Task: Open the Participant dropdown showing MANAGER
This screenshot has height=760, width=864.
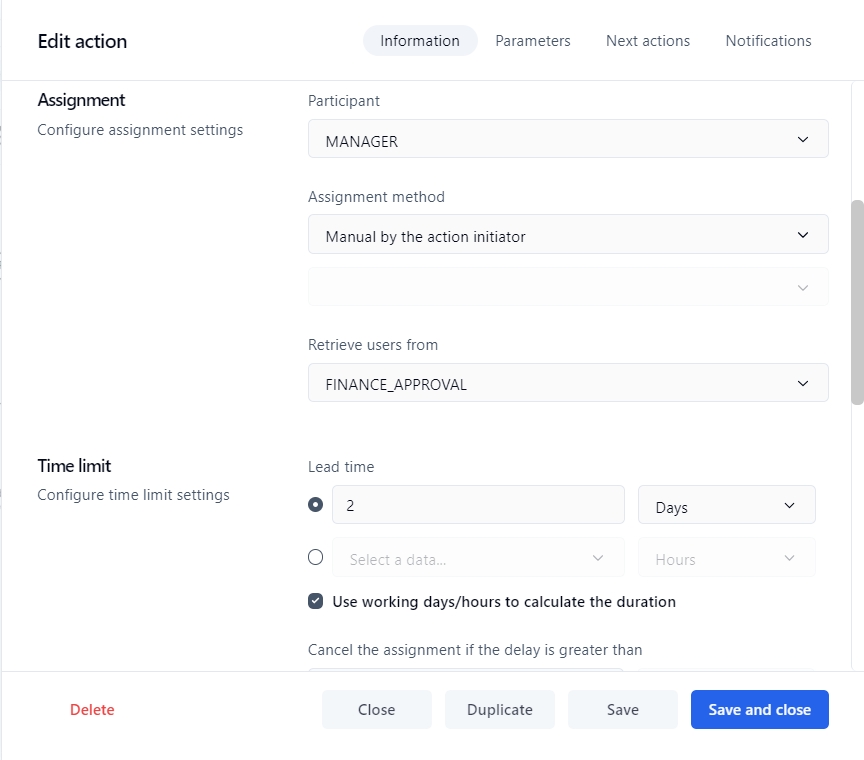Action: (x=567, y=140)
